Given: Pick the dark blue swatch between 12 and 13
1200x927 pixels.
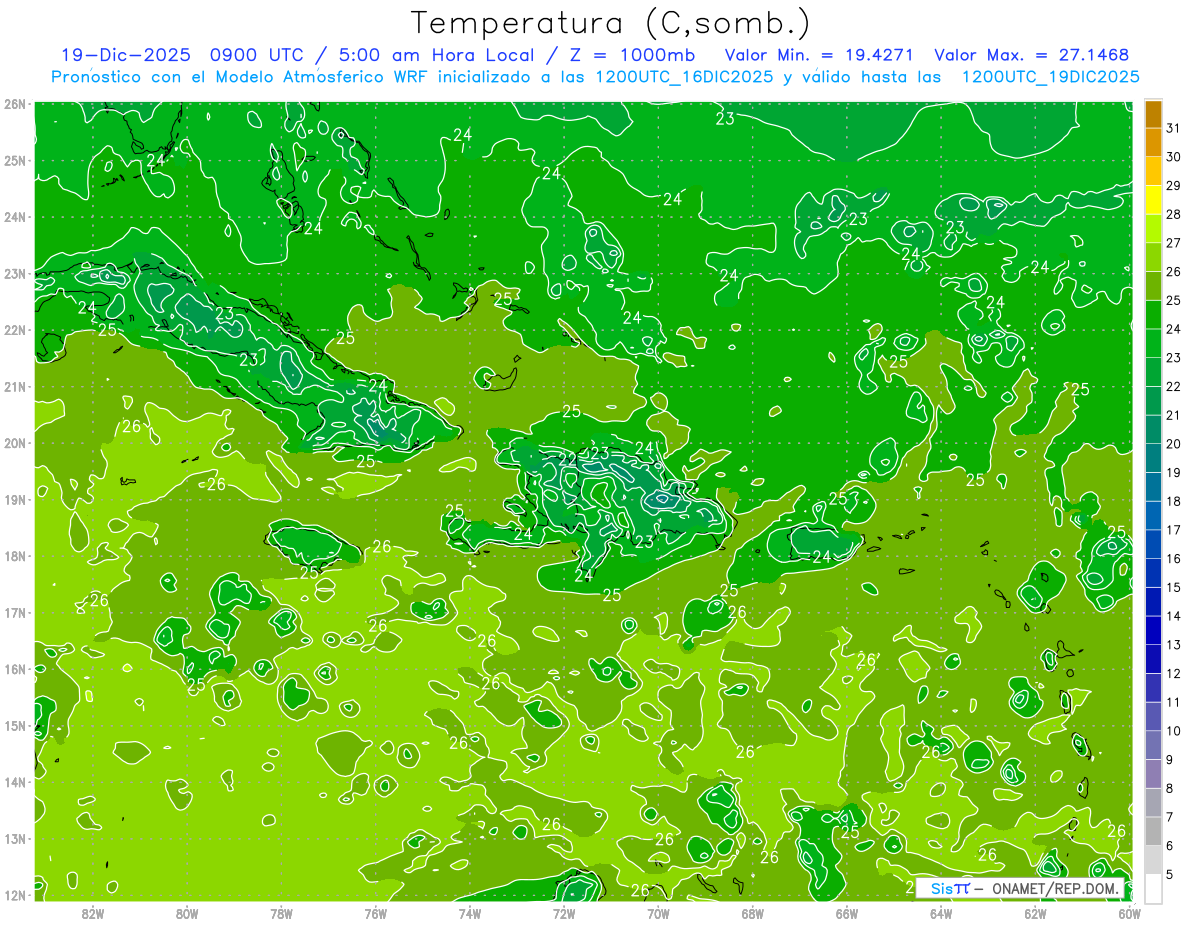Looking at the screenshot, I should pos(1153,659).
